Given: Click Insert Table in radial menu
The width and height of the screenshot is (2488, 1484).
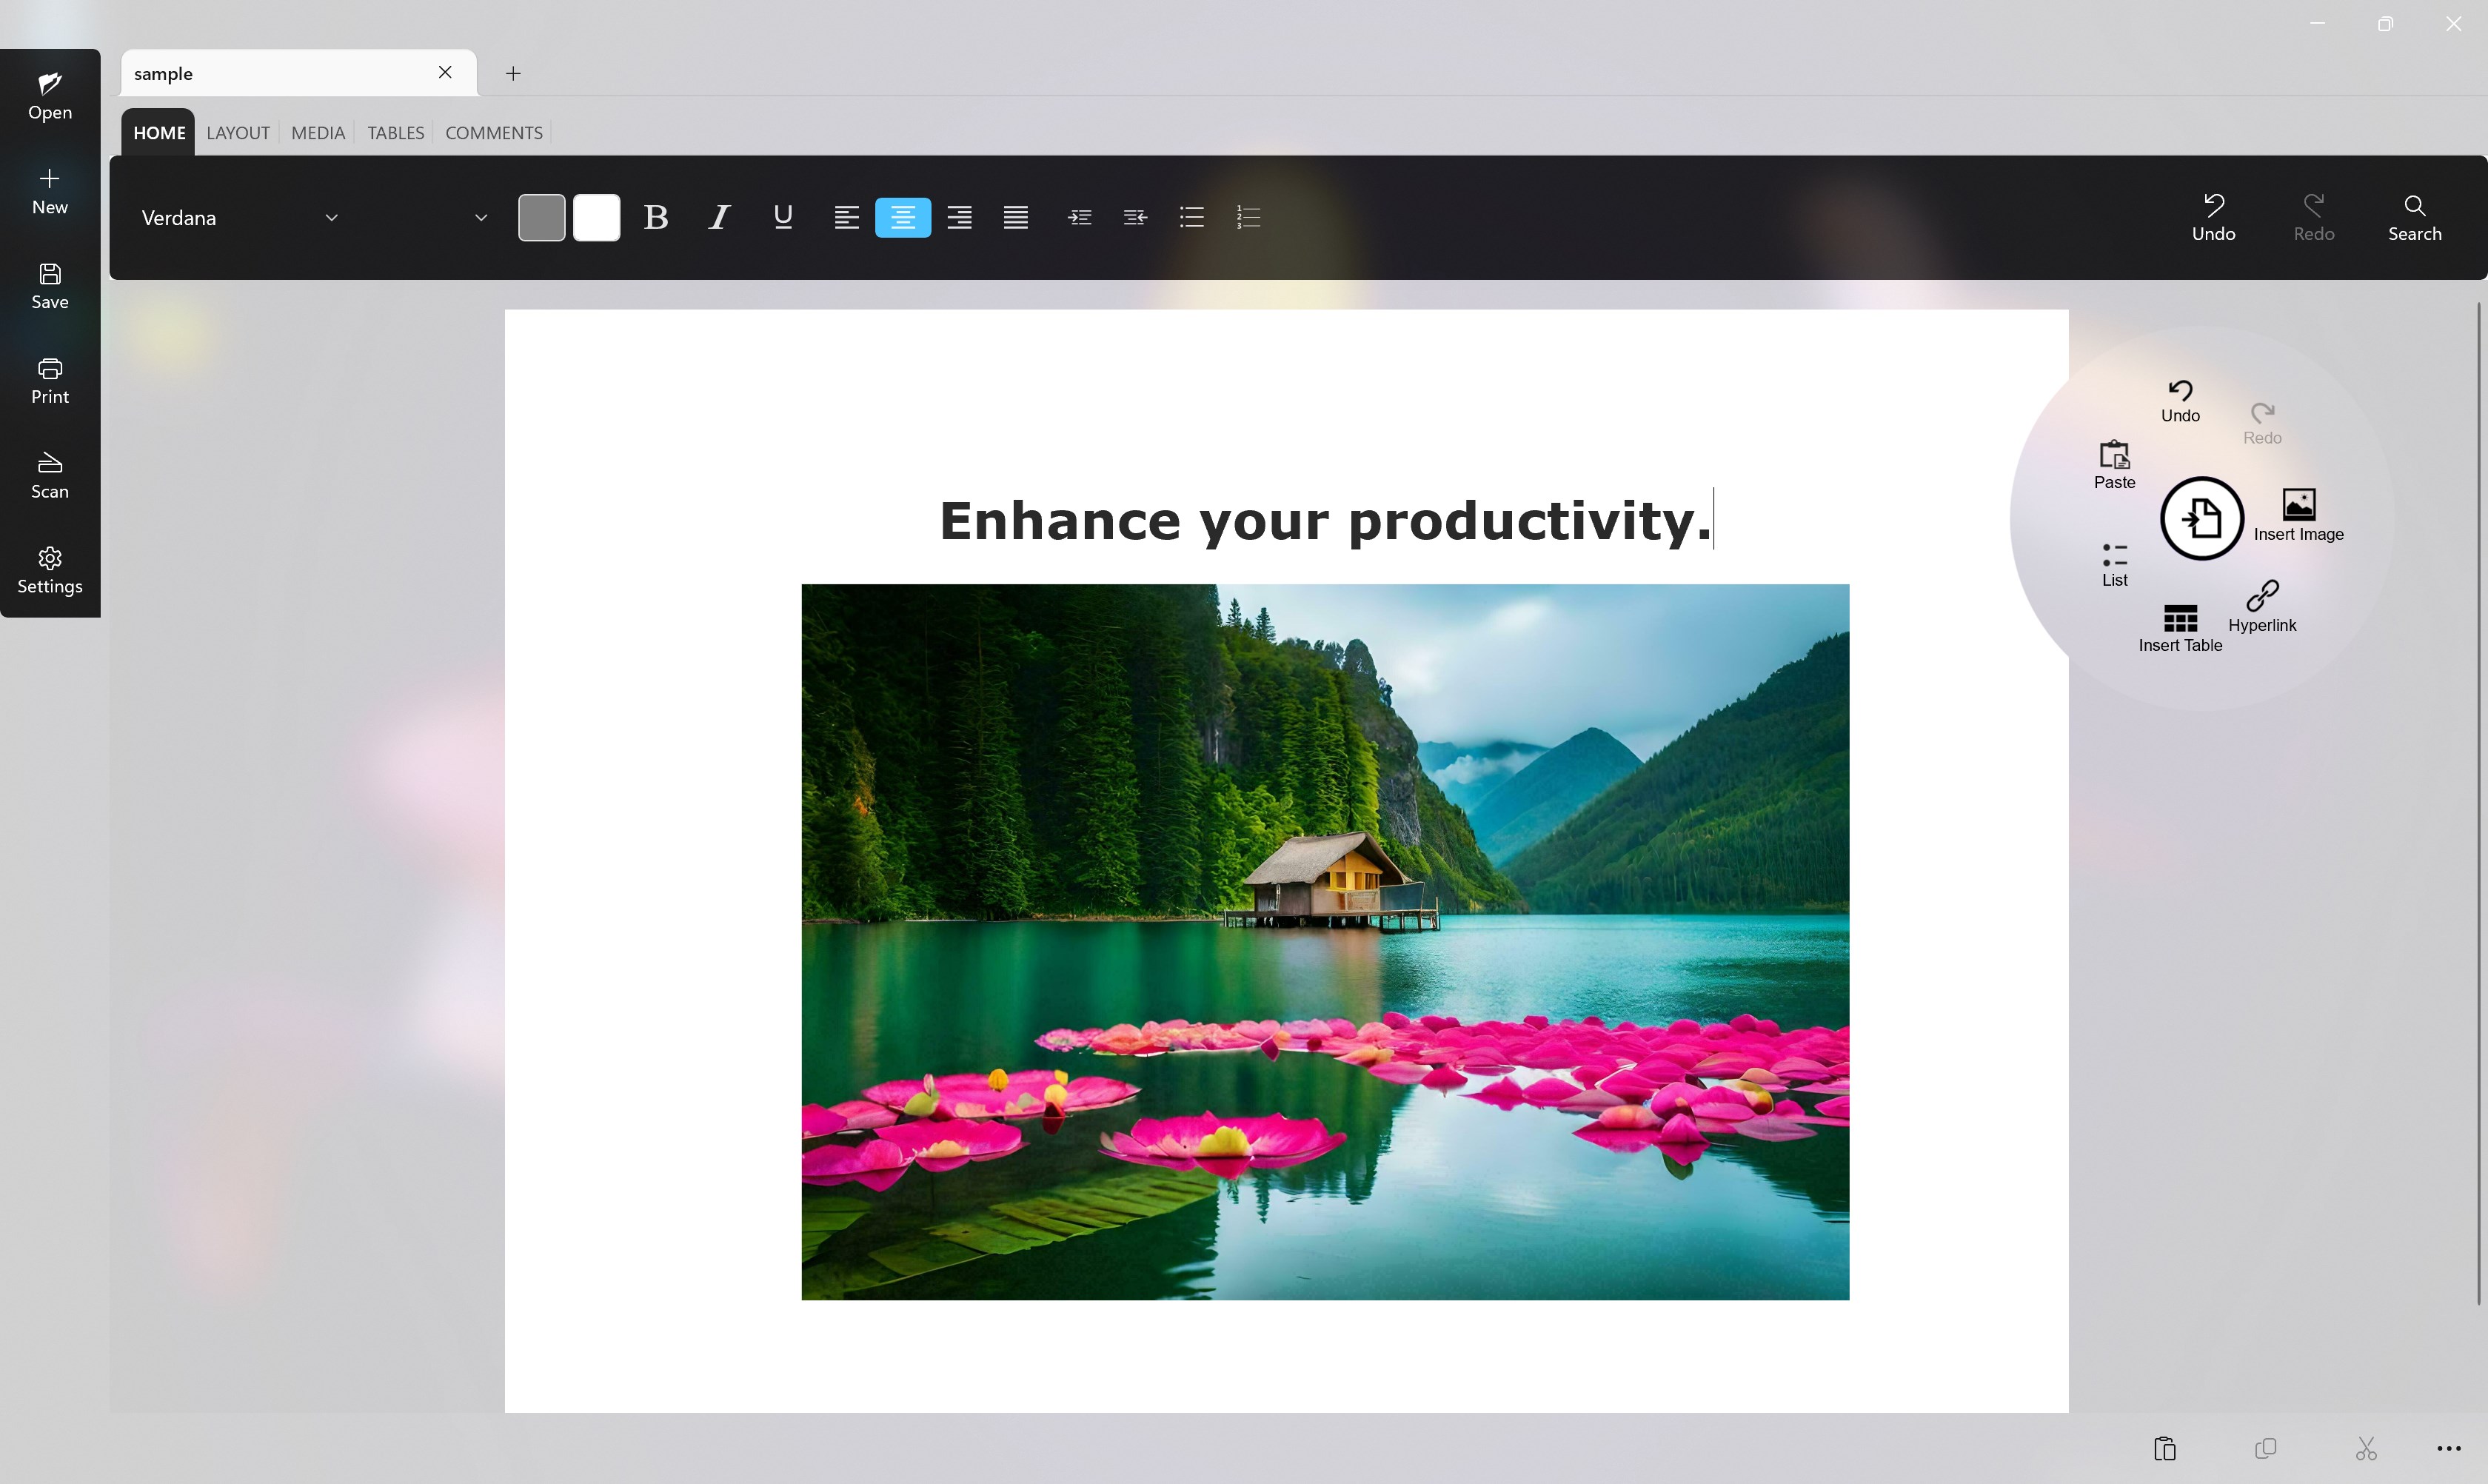Looking at the screenshot, I should 2180,628.
